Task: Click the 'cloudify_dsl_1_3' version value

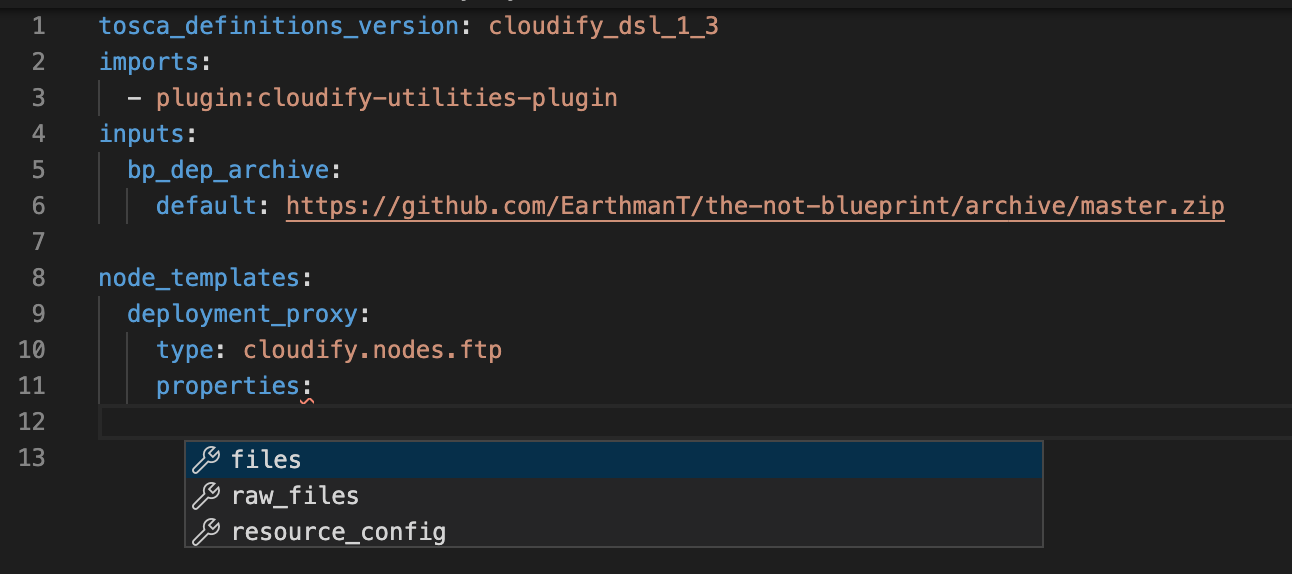Action: (603, 26)
